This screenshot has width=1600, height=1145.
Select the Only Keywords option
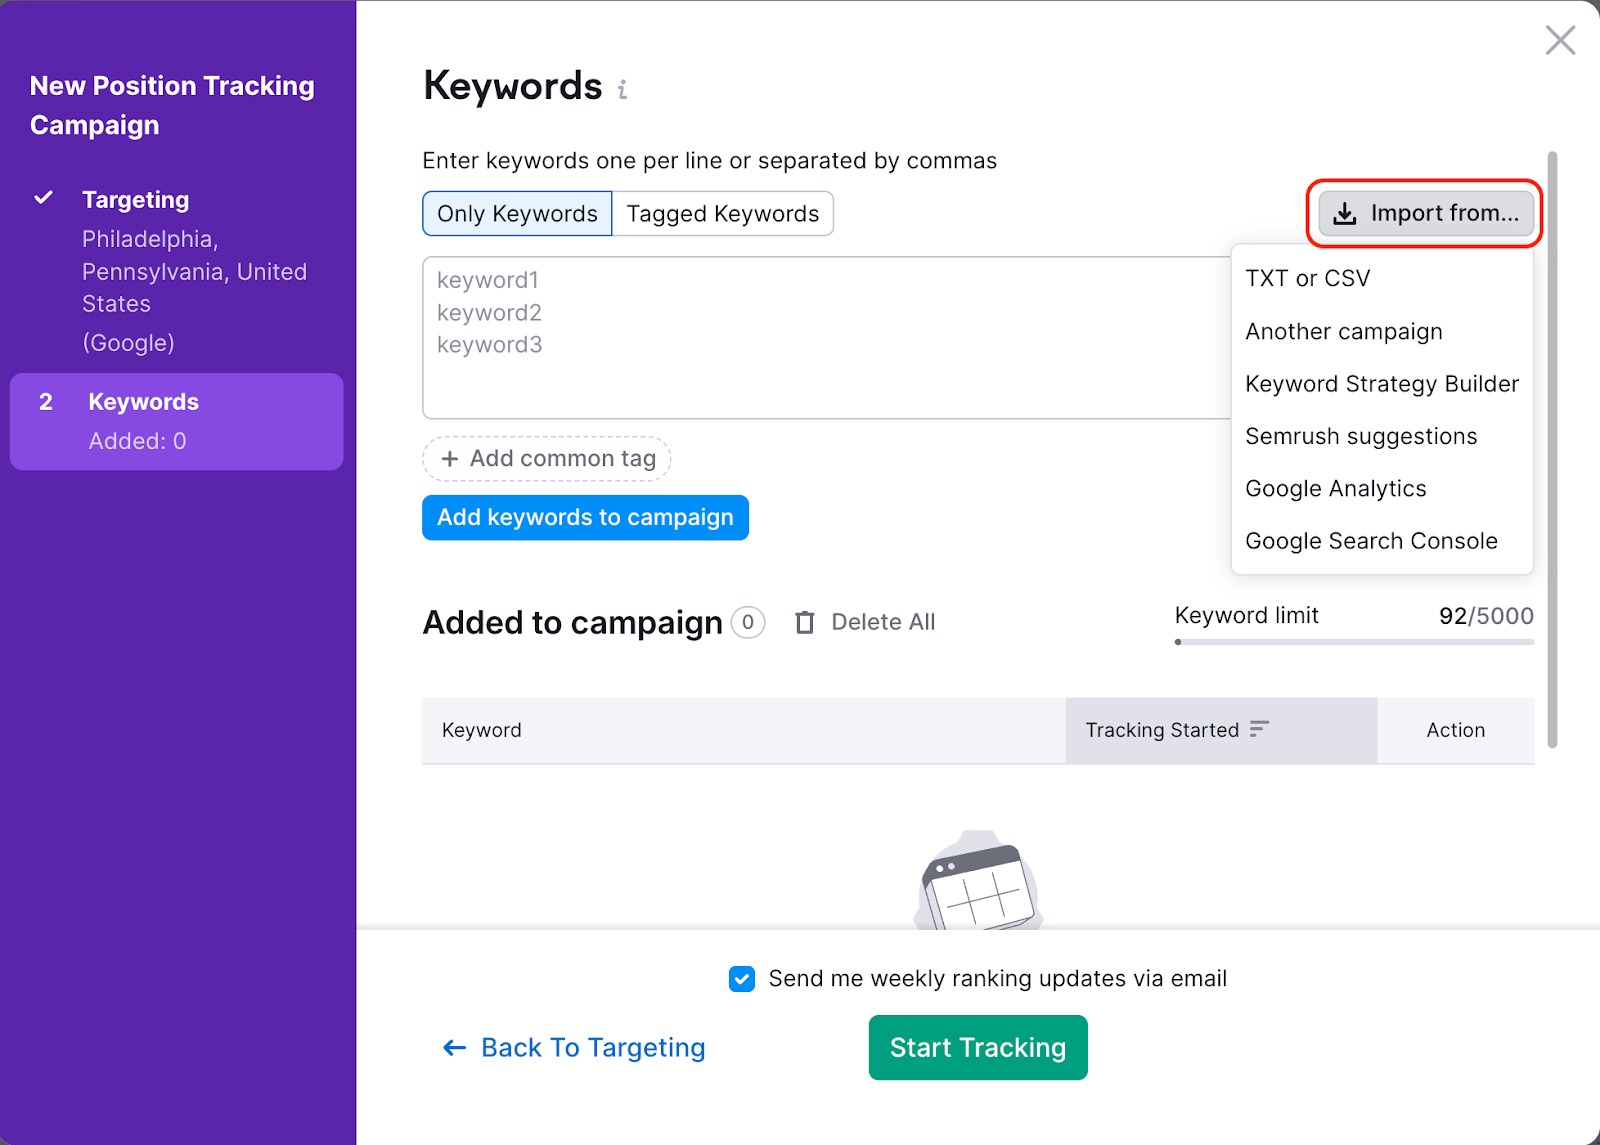[516, 213]
